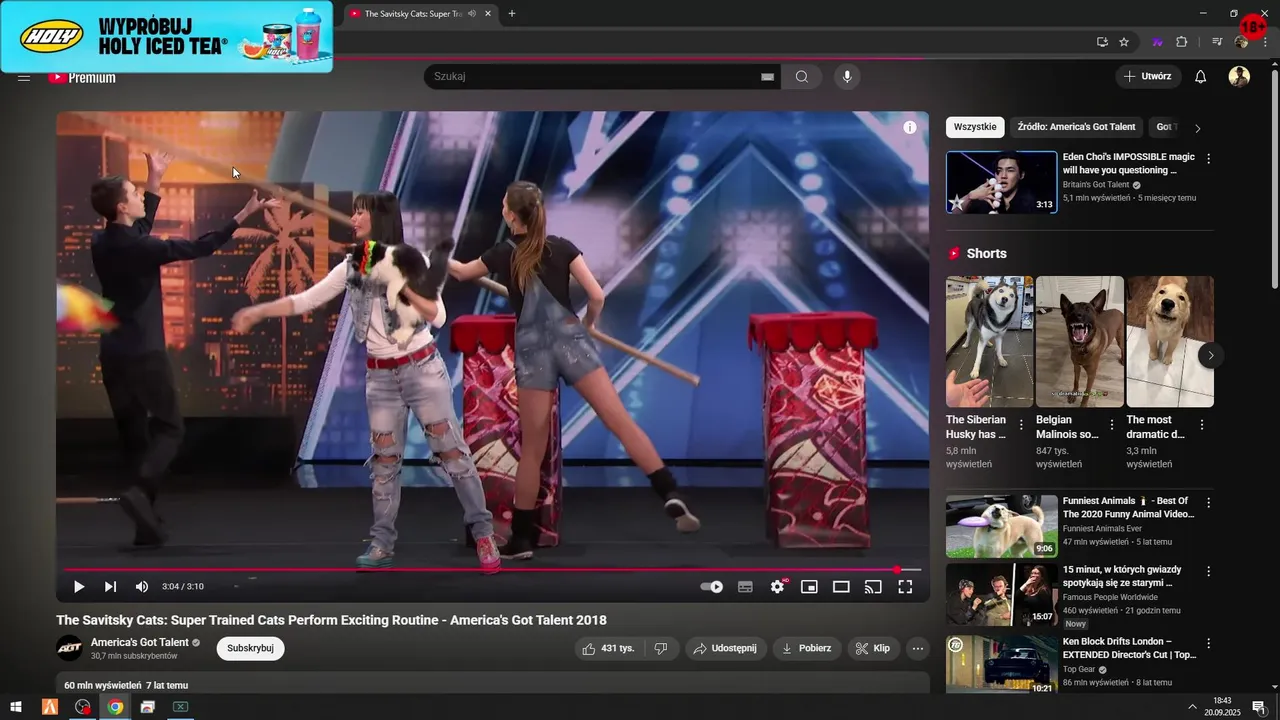Image resolution: width=1280 pixels, height=720 pixels.
Task: Click the Utwórz create button
Action: click(x=1148, y=77)
